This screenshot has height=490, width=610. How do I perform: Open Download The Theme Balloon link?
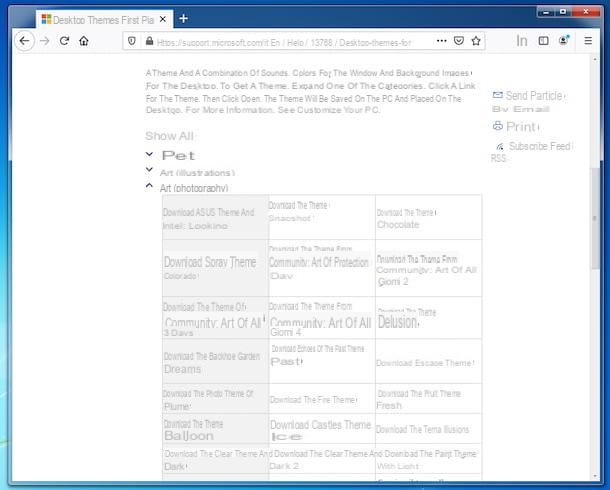(193, 430)
